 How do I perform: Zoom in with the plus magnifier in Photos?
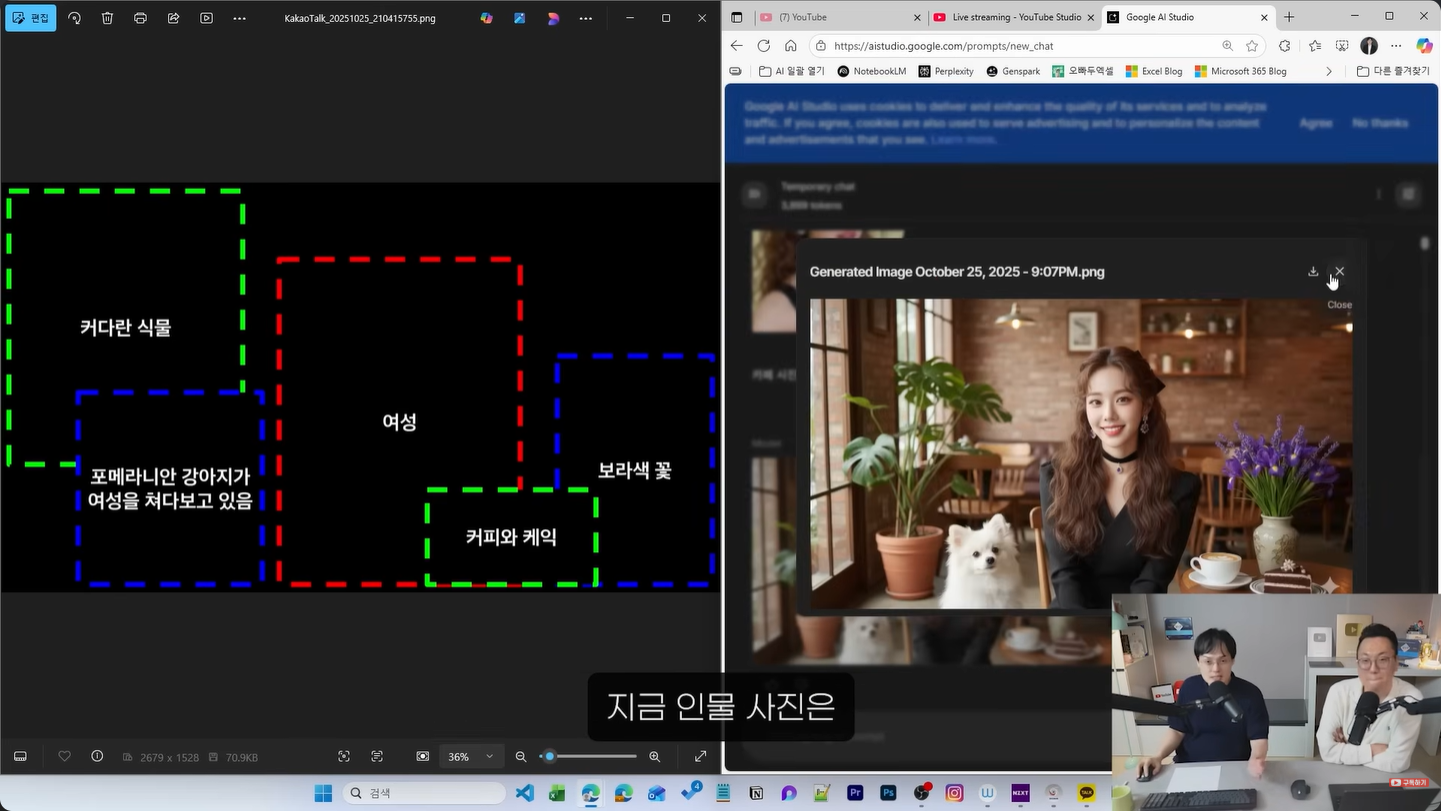655,757
